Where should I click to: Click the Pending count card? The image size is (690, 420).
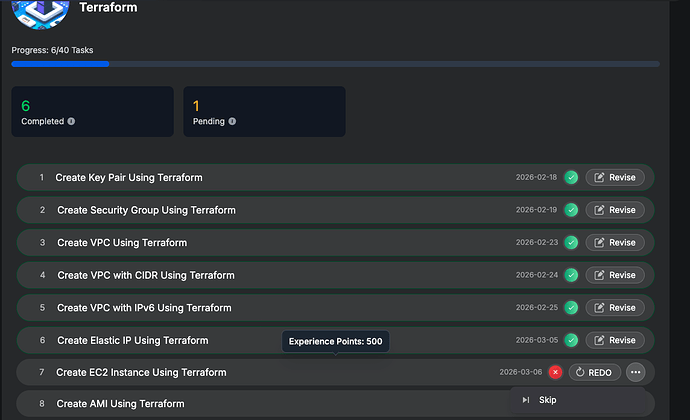(x=264, y=111)
